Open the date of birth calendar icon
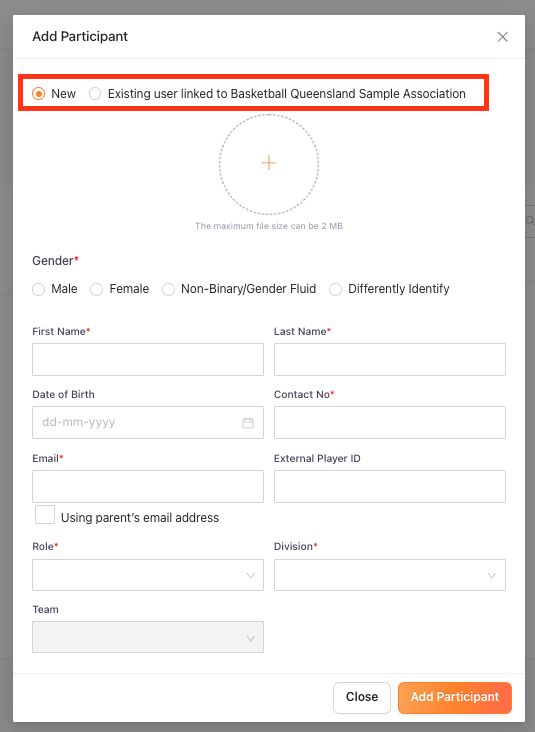This screenshot has width=535, height=732. click(x=248, y=423)
